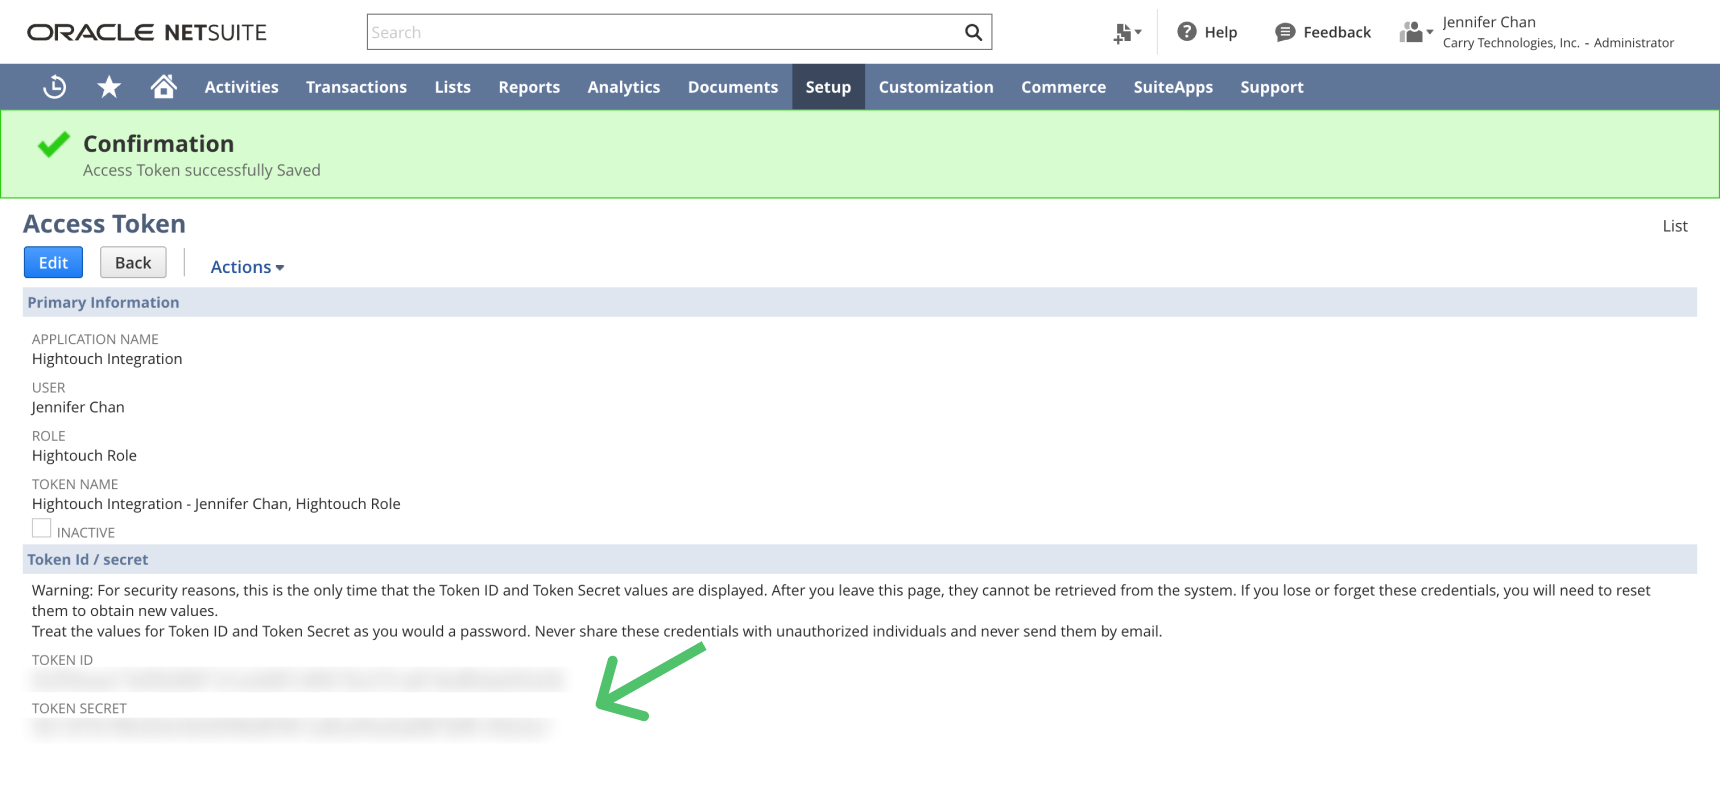This screenshot has width=1720, height=788.
Task: Click the Jennifer Chan account name
Action: pyautogui.click(x=1489, y=22)
